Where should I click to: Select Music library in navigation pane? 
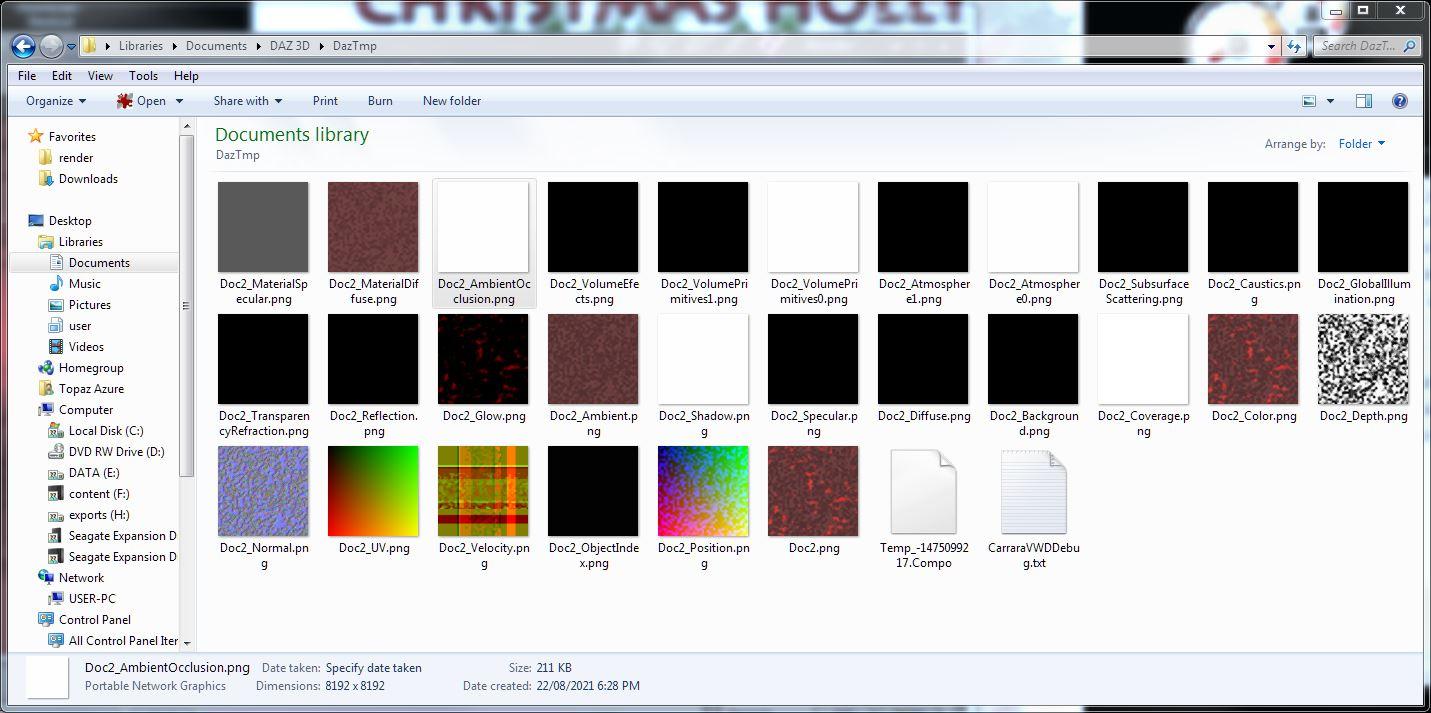pyautogui.click(x=84, y=284)
